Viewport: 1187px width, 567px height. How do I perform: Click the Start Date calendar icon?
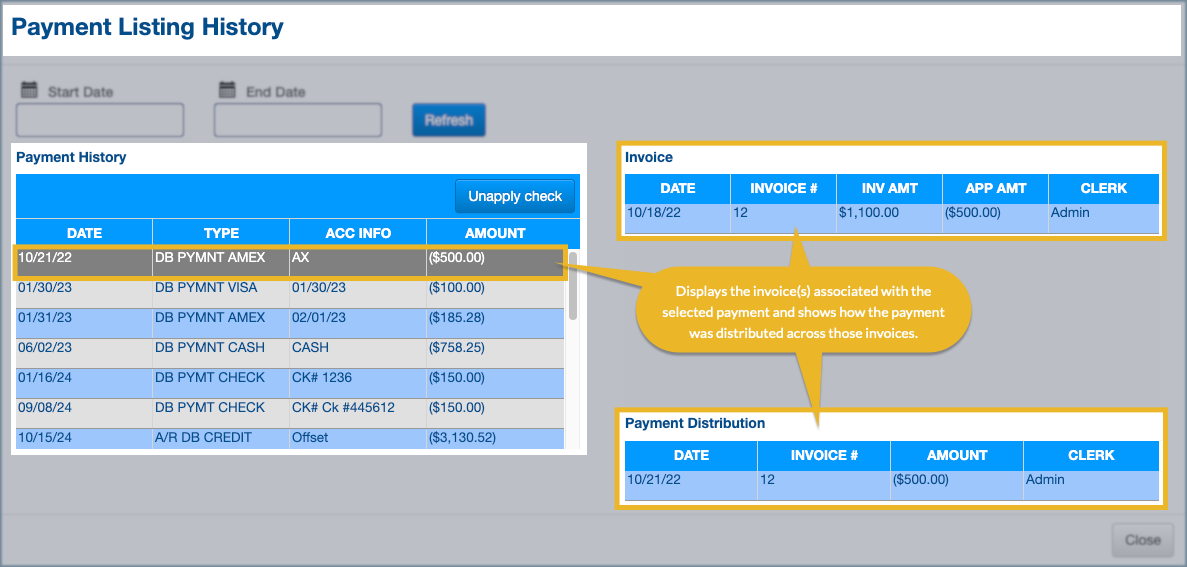coord(27,90)
